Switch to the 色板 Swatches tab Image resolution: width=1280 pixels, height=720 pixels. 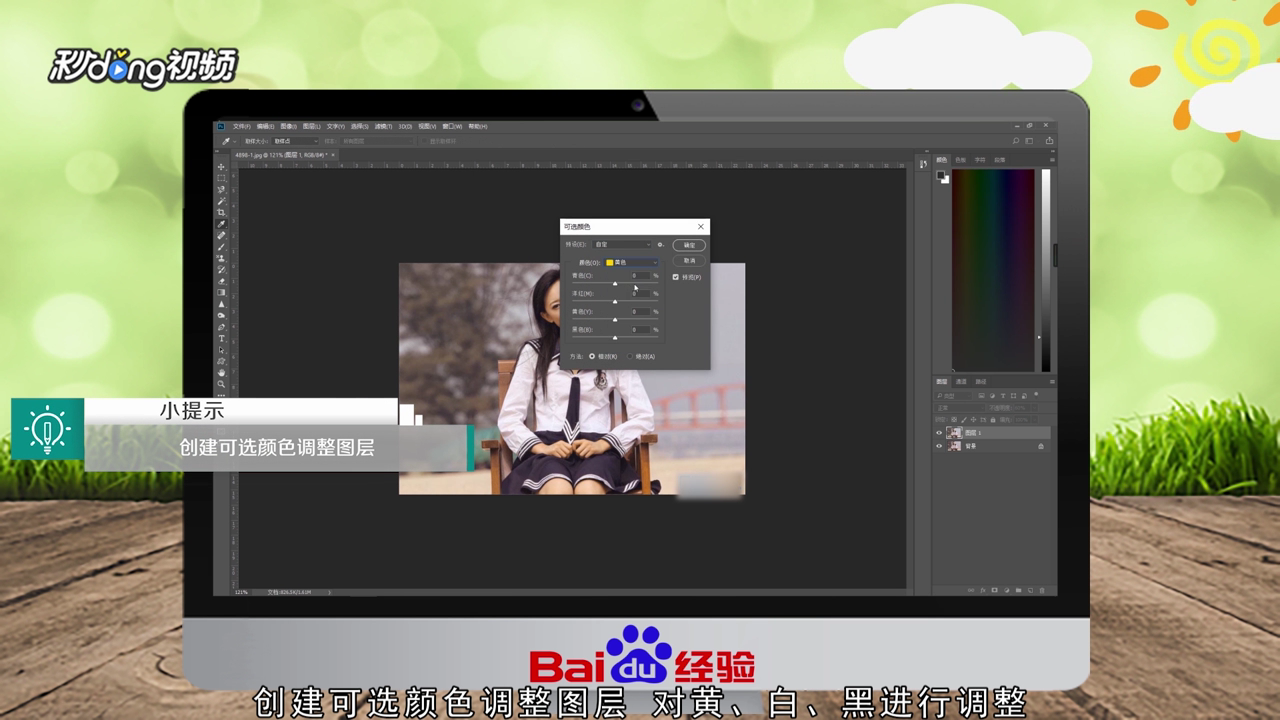click(x=960, y=160)
